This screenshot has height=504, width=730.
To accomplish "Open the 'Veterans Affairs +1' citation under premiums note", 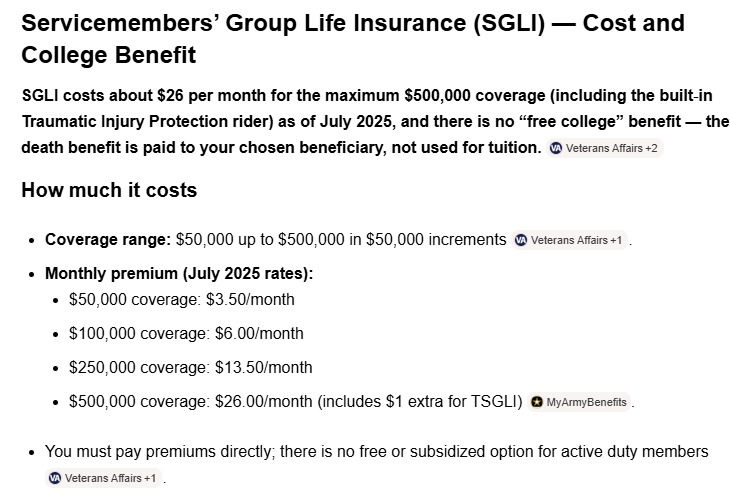I will click(103, 478).
